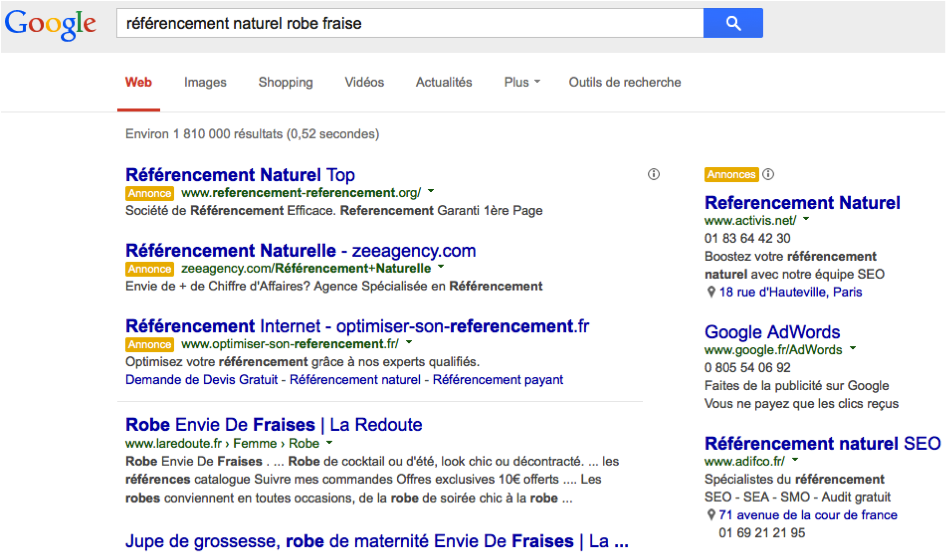946x553 pixels.
Task: Open Outils de recherche
Action: click(624, 82)
